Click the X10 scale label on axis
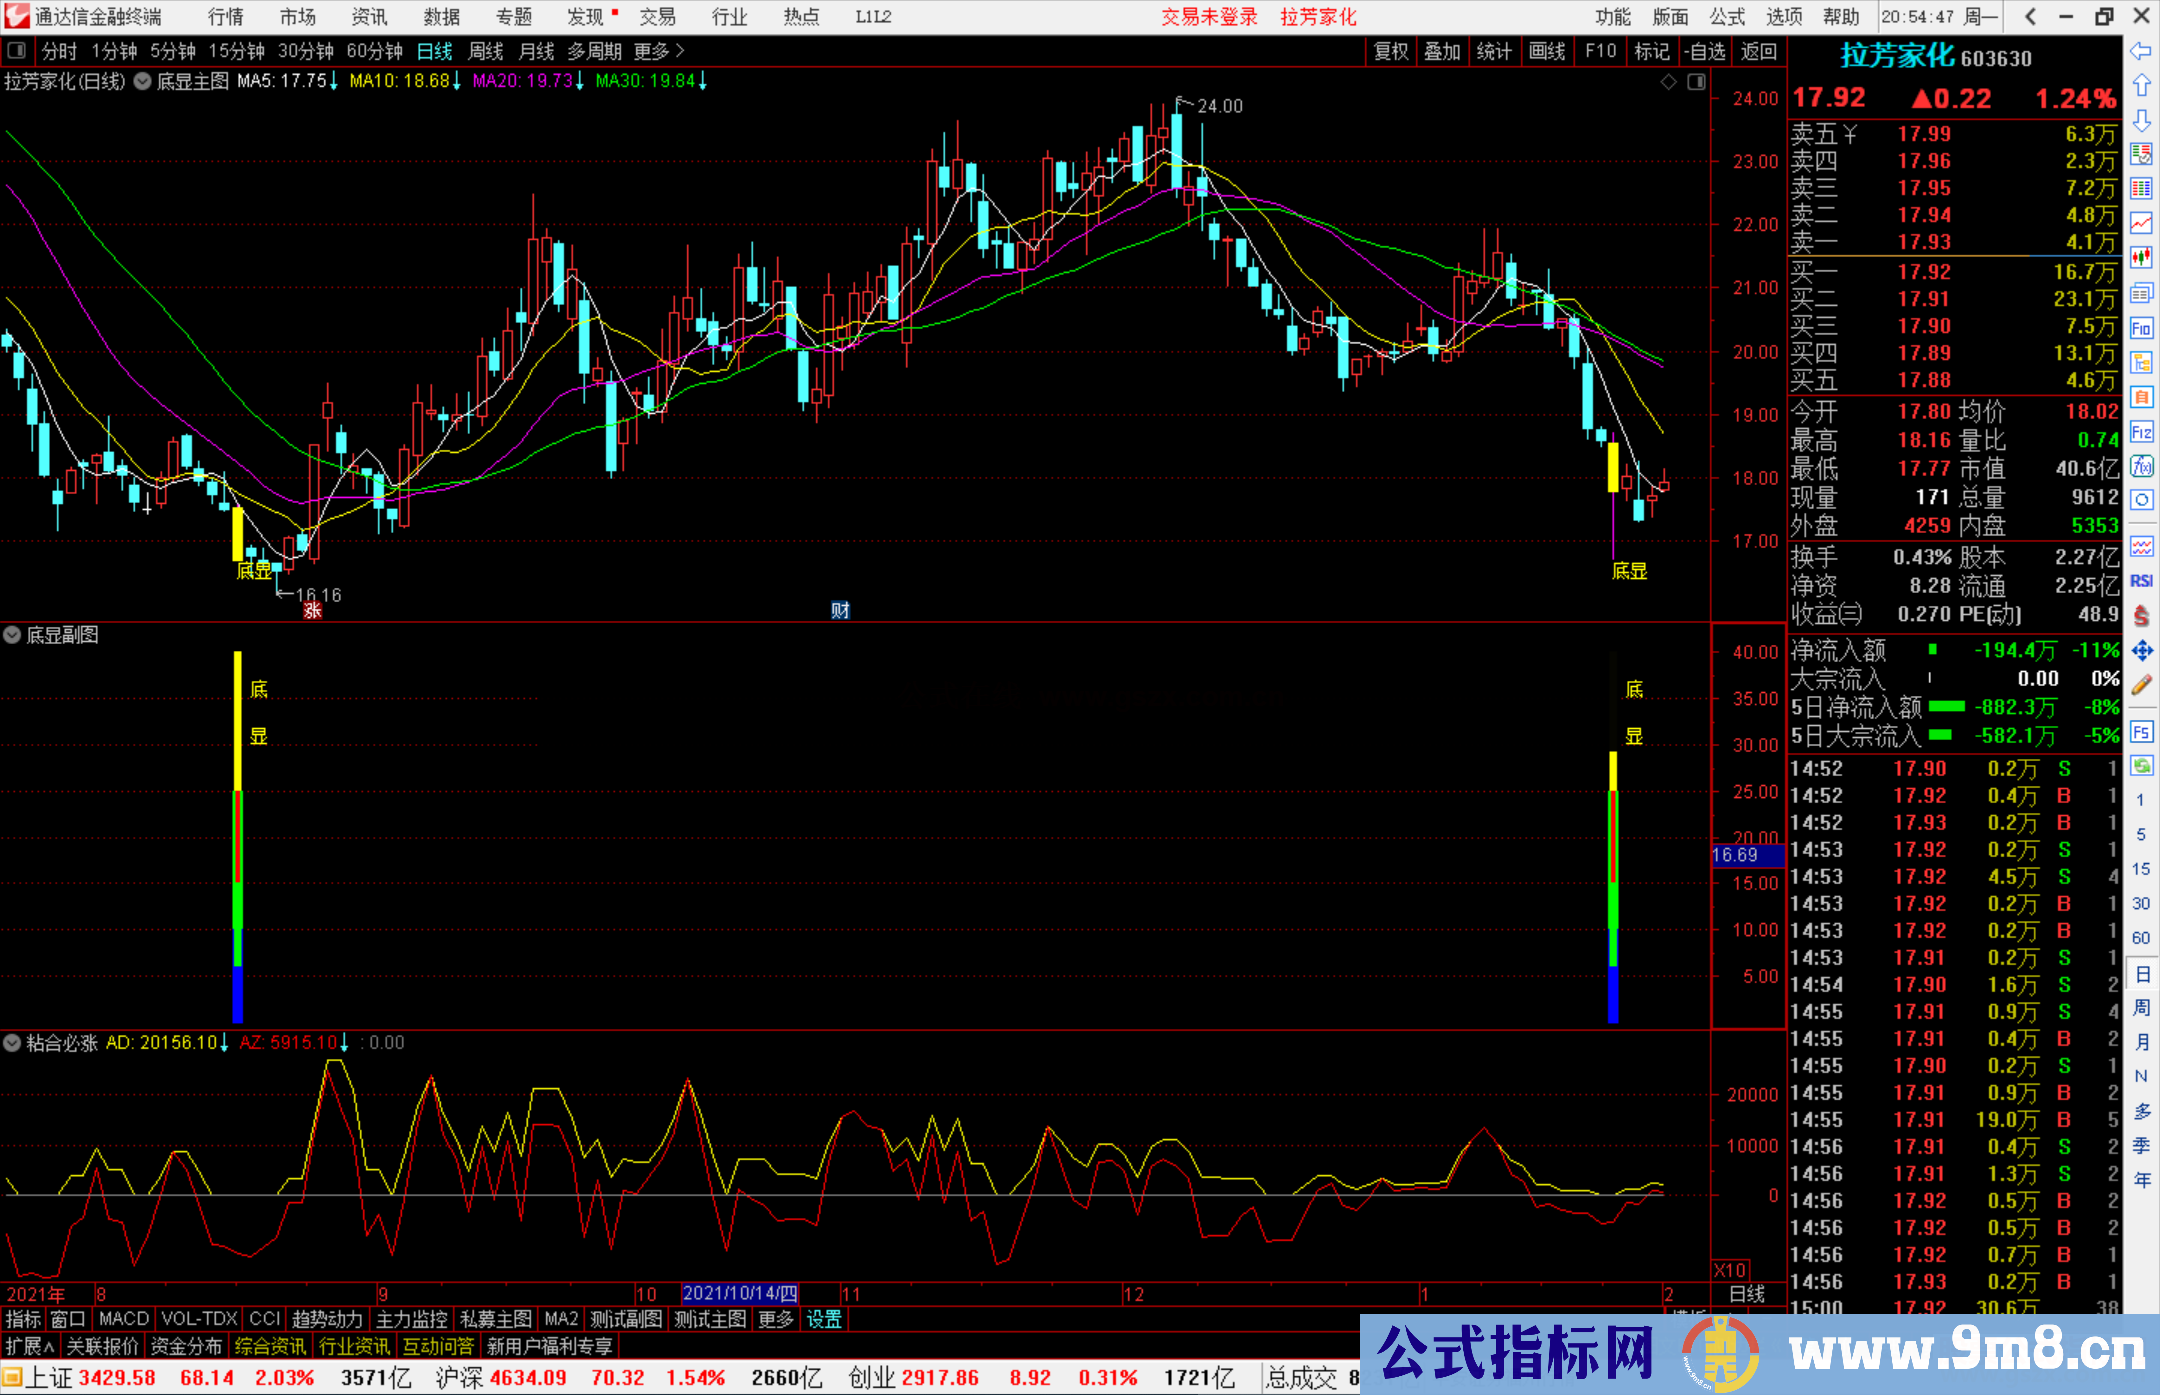 1730,1269
